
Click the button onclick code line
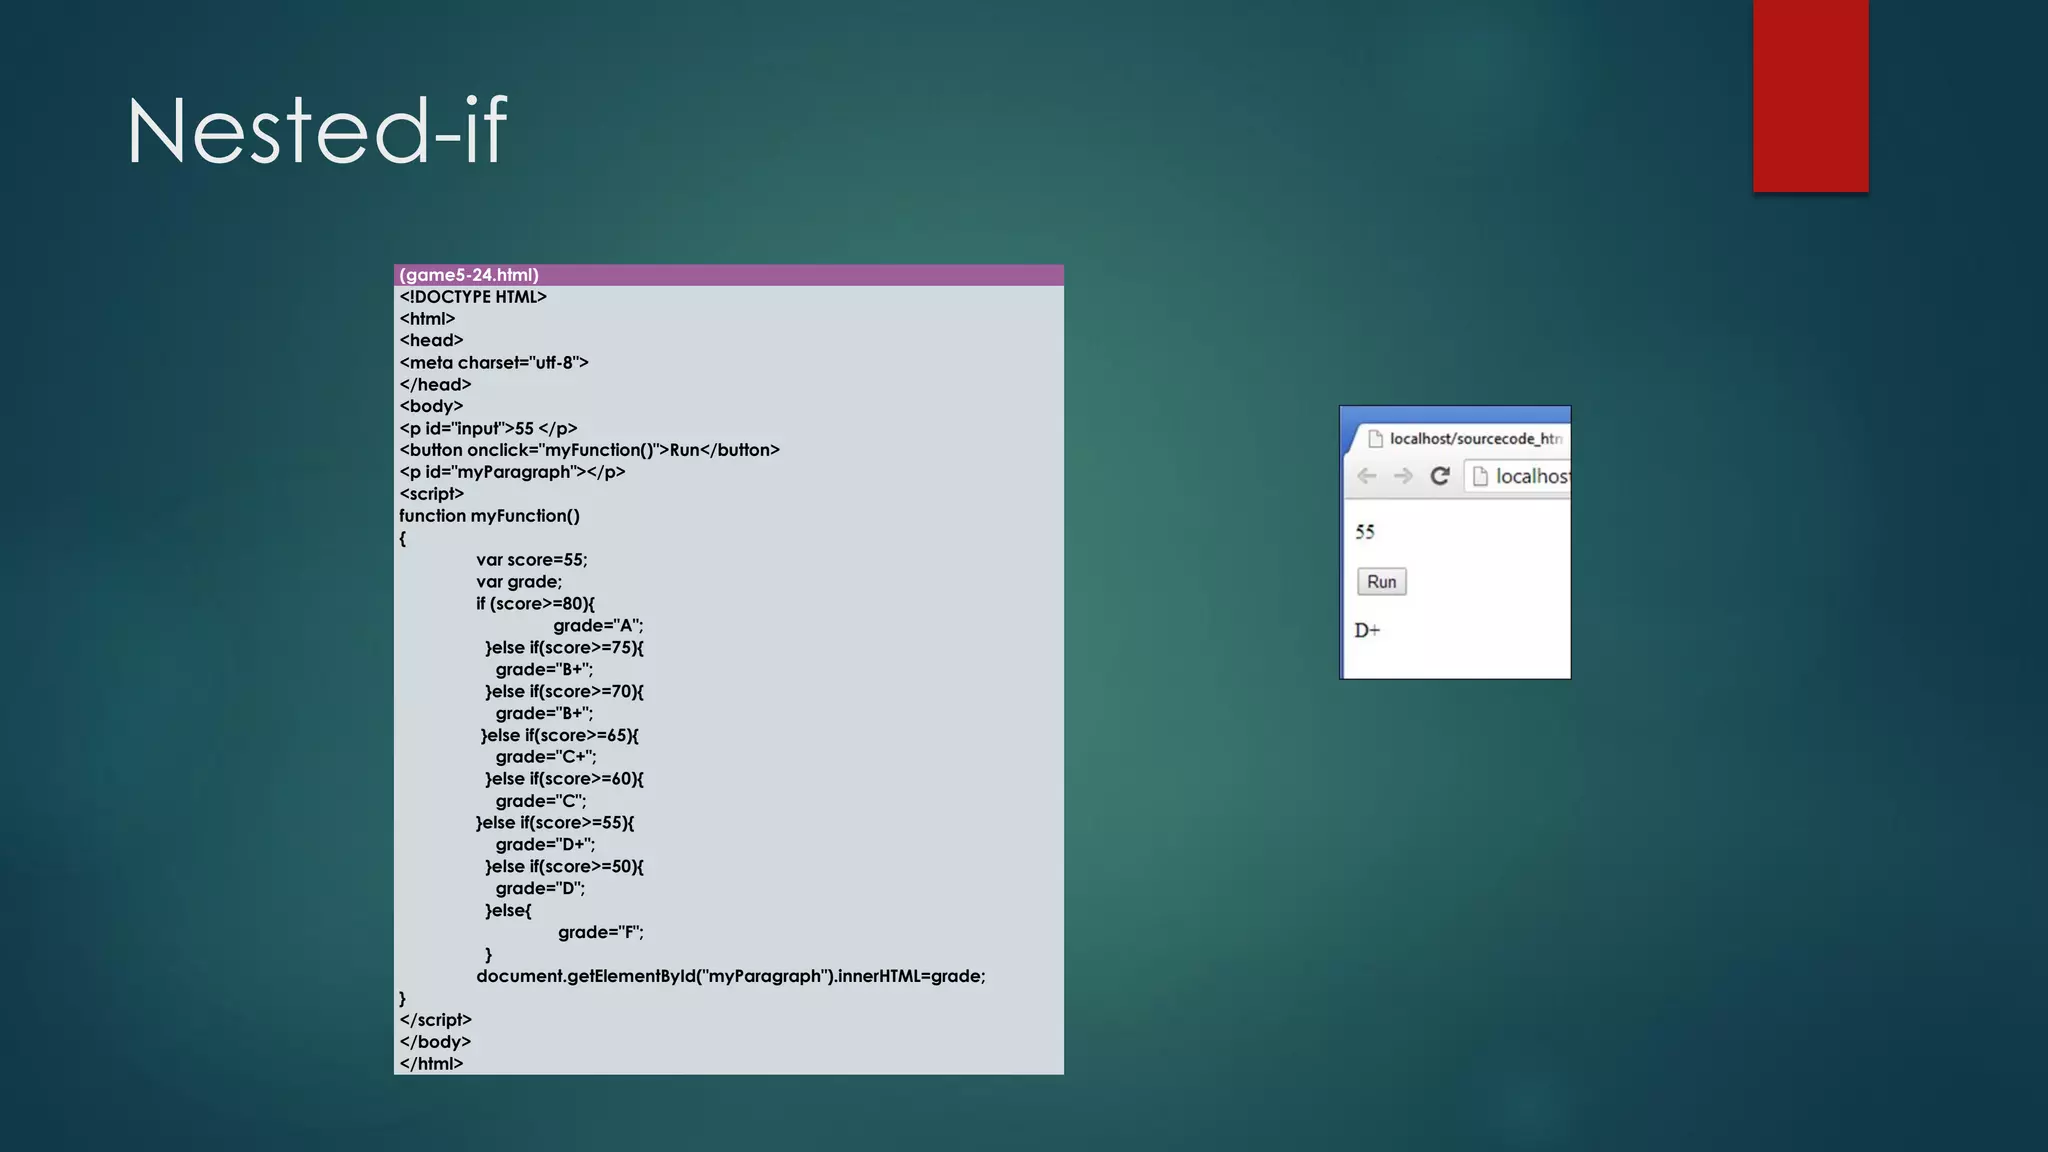click(x=589, y=450)
